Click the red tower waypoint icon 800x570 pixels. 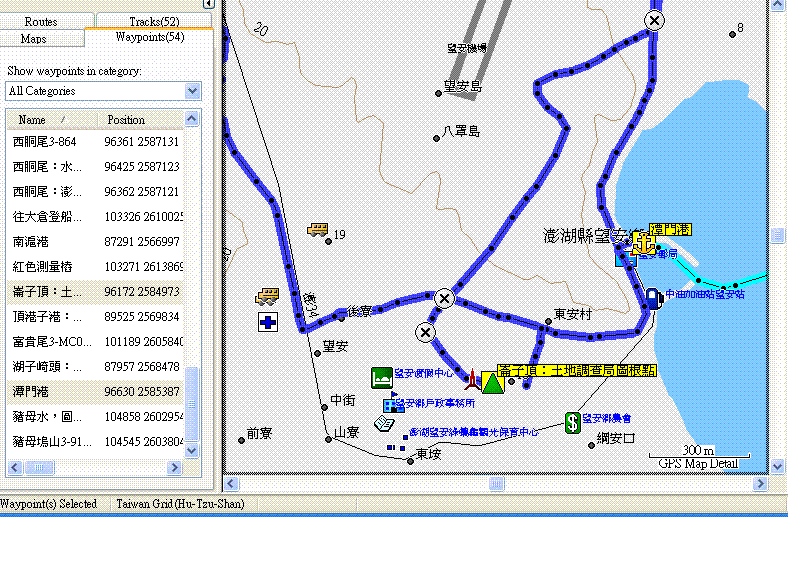(x=472, y=380)
